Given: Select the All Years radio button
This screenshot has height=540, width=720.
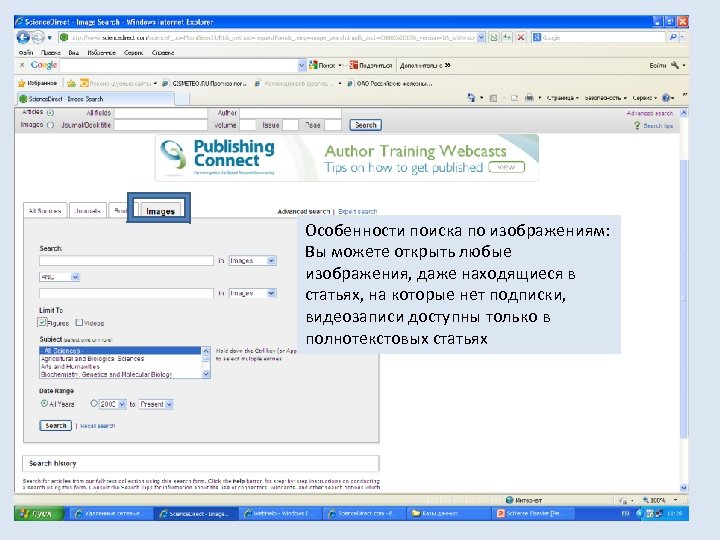Looking at the screenshot, I should (44, 404).
